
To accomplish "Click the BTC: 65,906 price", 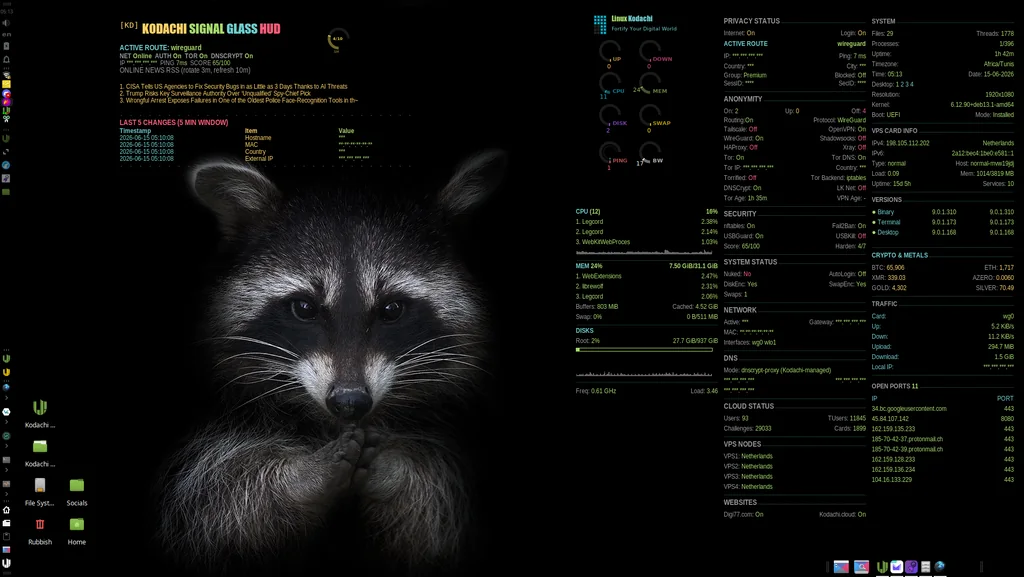I will [888, 268].
